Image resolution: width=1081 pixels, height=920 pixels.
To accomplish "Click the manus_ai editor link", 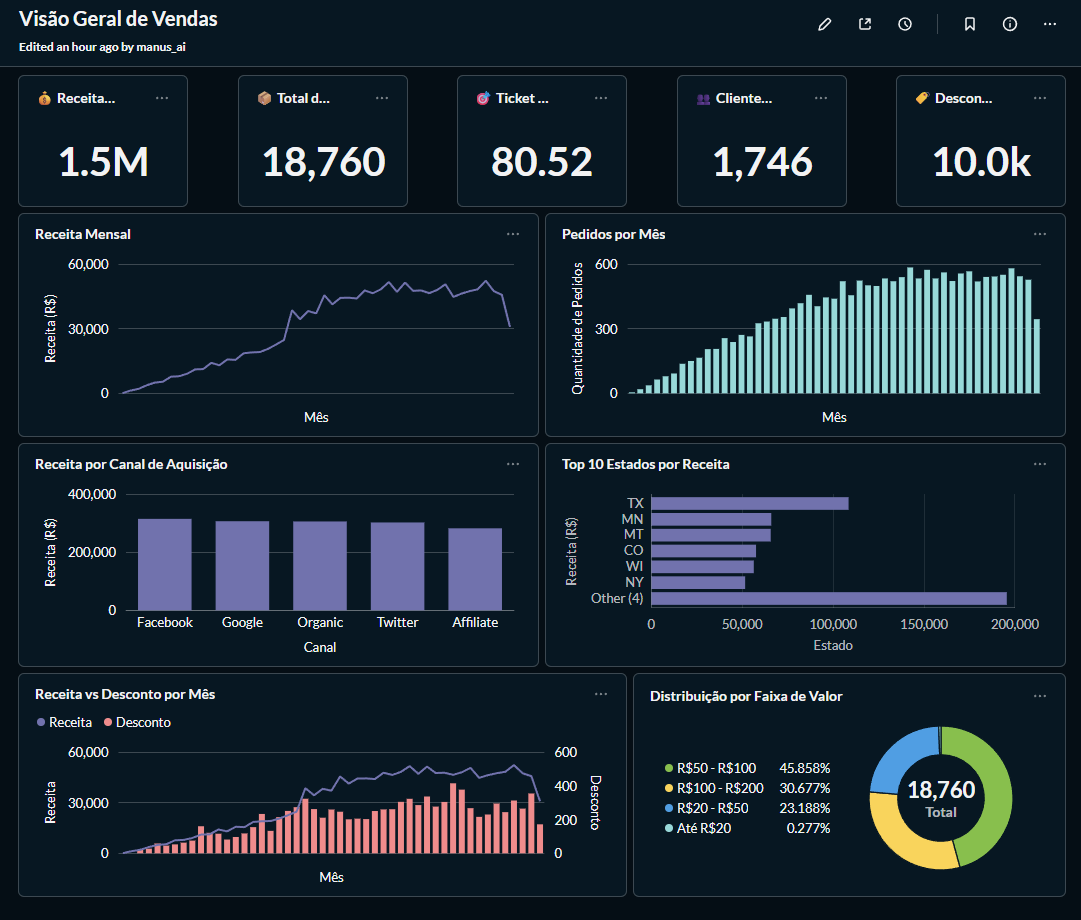I will pyautogui.click(x=160, y=46).
